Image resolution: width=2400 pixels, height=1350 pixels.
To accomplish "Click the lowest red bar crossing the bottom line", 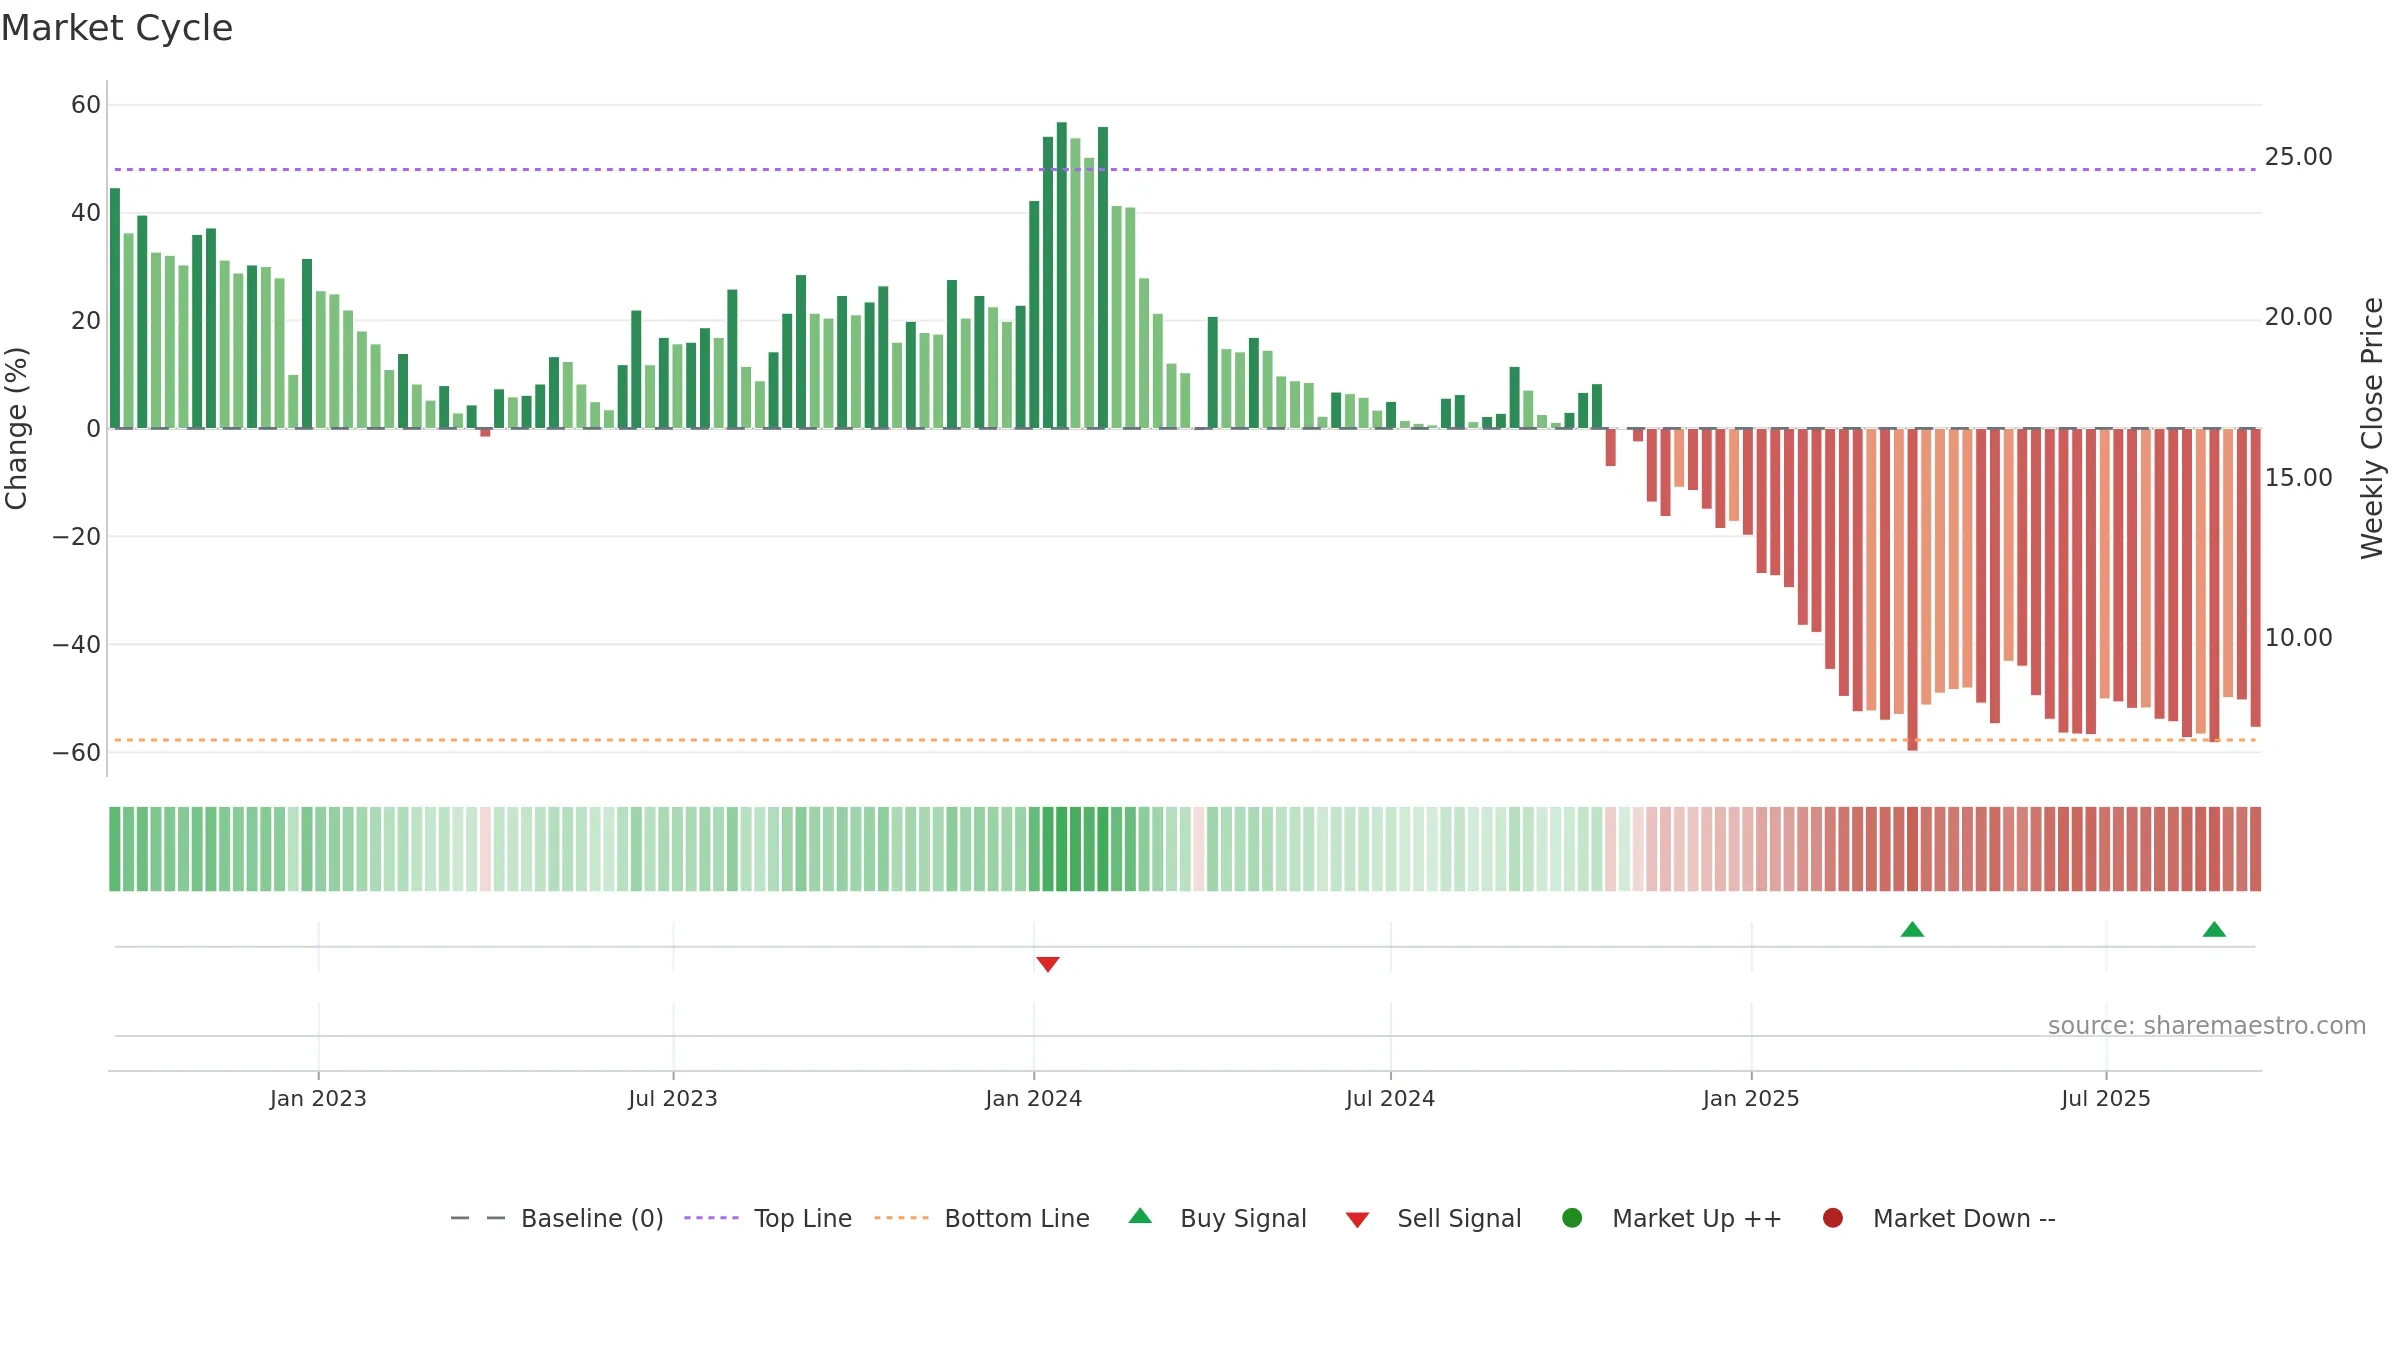I will [x=1912, y=590].
